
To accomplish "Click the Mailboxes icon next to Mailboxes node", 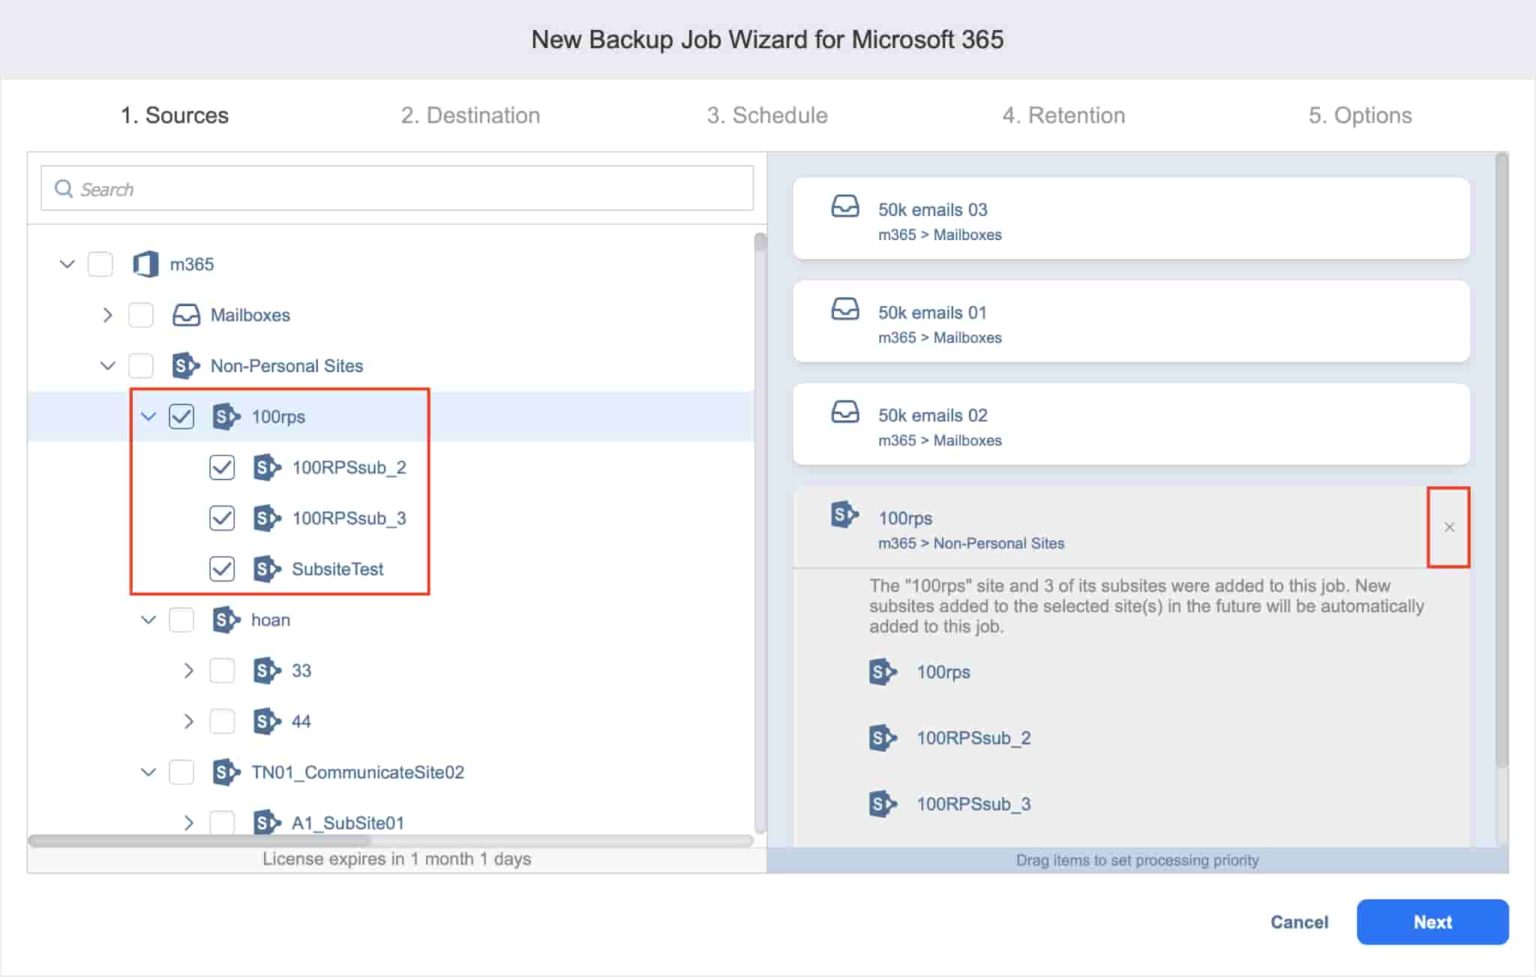I will pos(186,315).
